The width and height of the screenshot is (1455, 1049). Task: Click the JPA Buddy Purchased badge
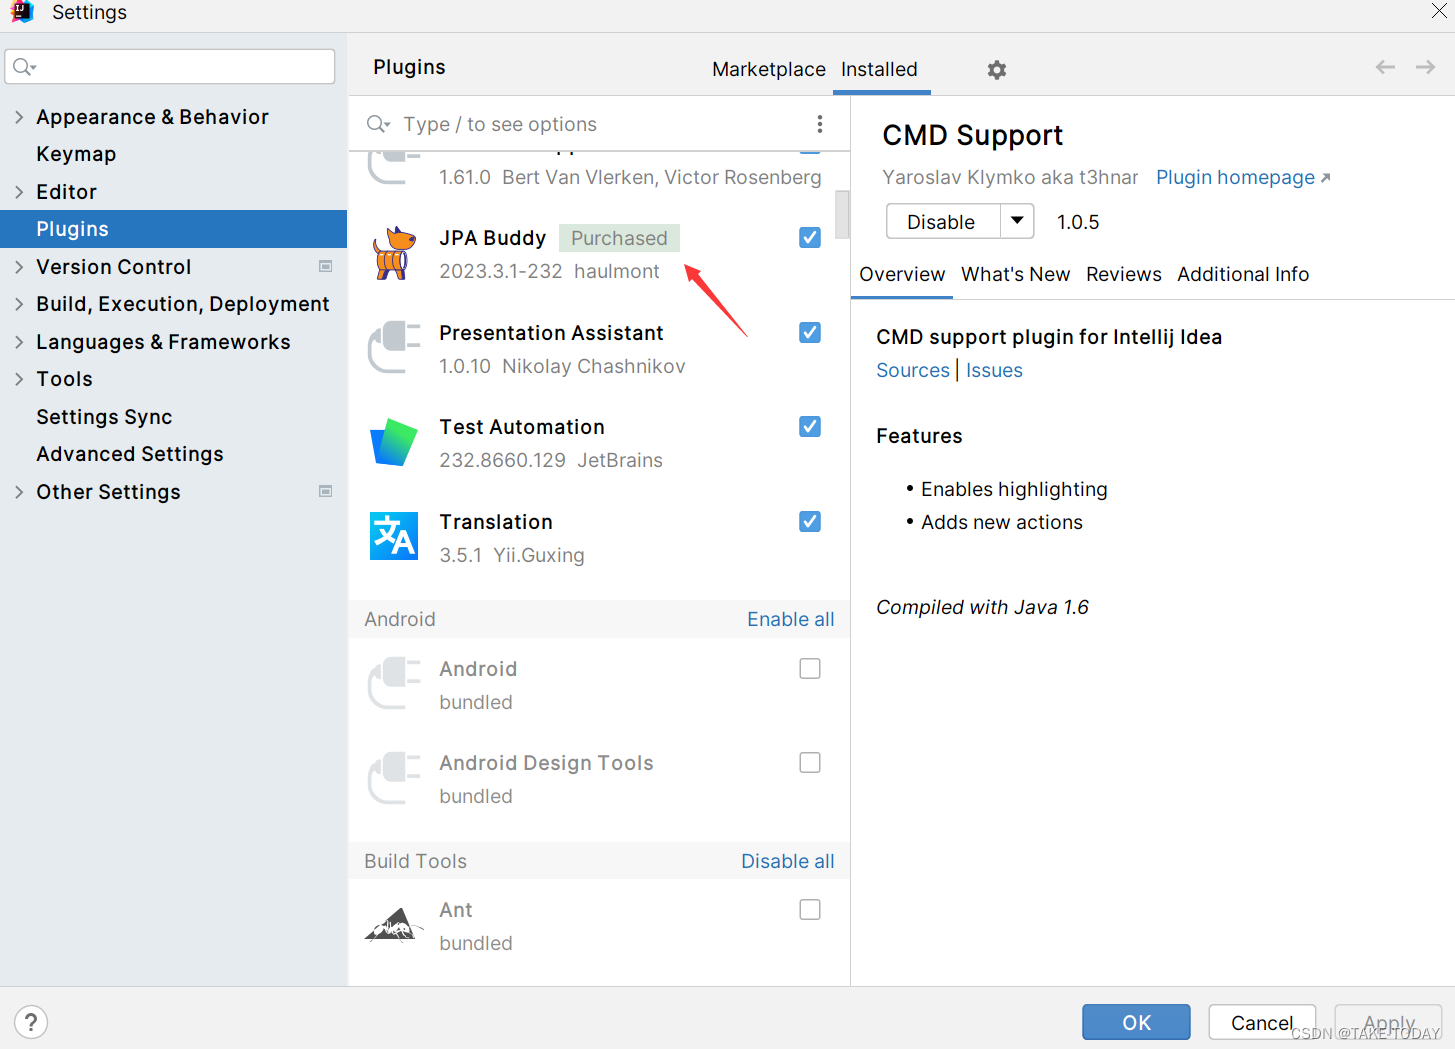[619, 238]
